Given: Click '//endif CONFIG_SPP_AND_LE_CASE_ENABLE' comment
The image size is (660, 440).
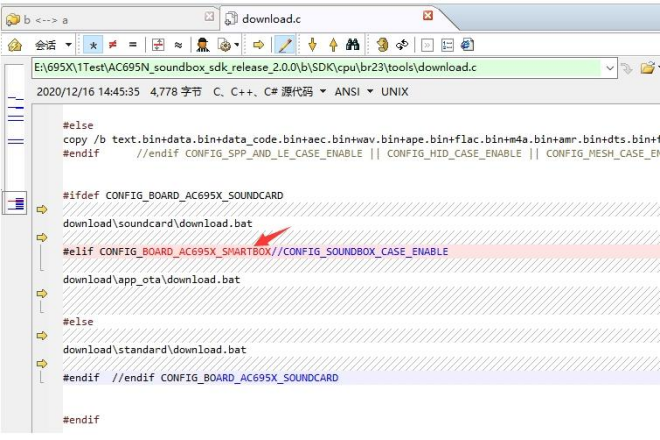Looking at the screenshot, I should tap(398, 154).
